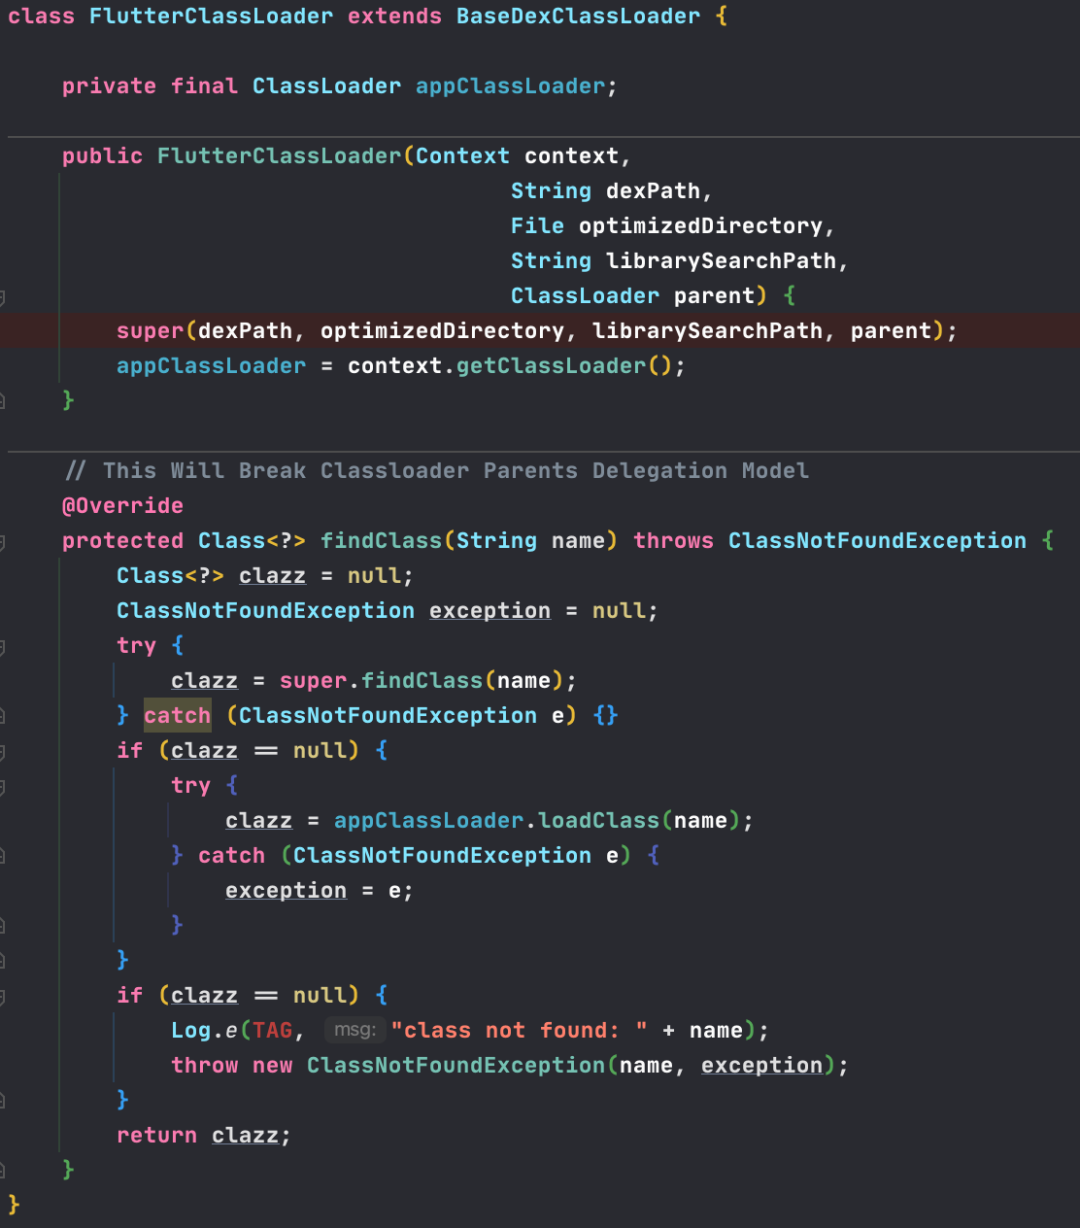
Task: Click the TAG constant
Action: [x=272, y=1032]
